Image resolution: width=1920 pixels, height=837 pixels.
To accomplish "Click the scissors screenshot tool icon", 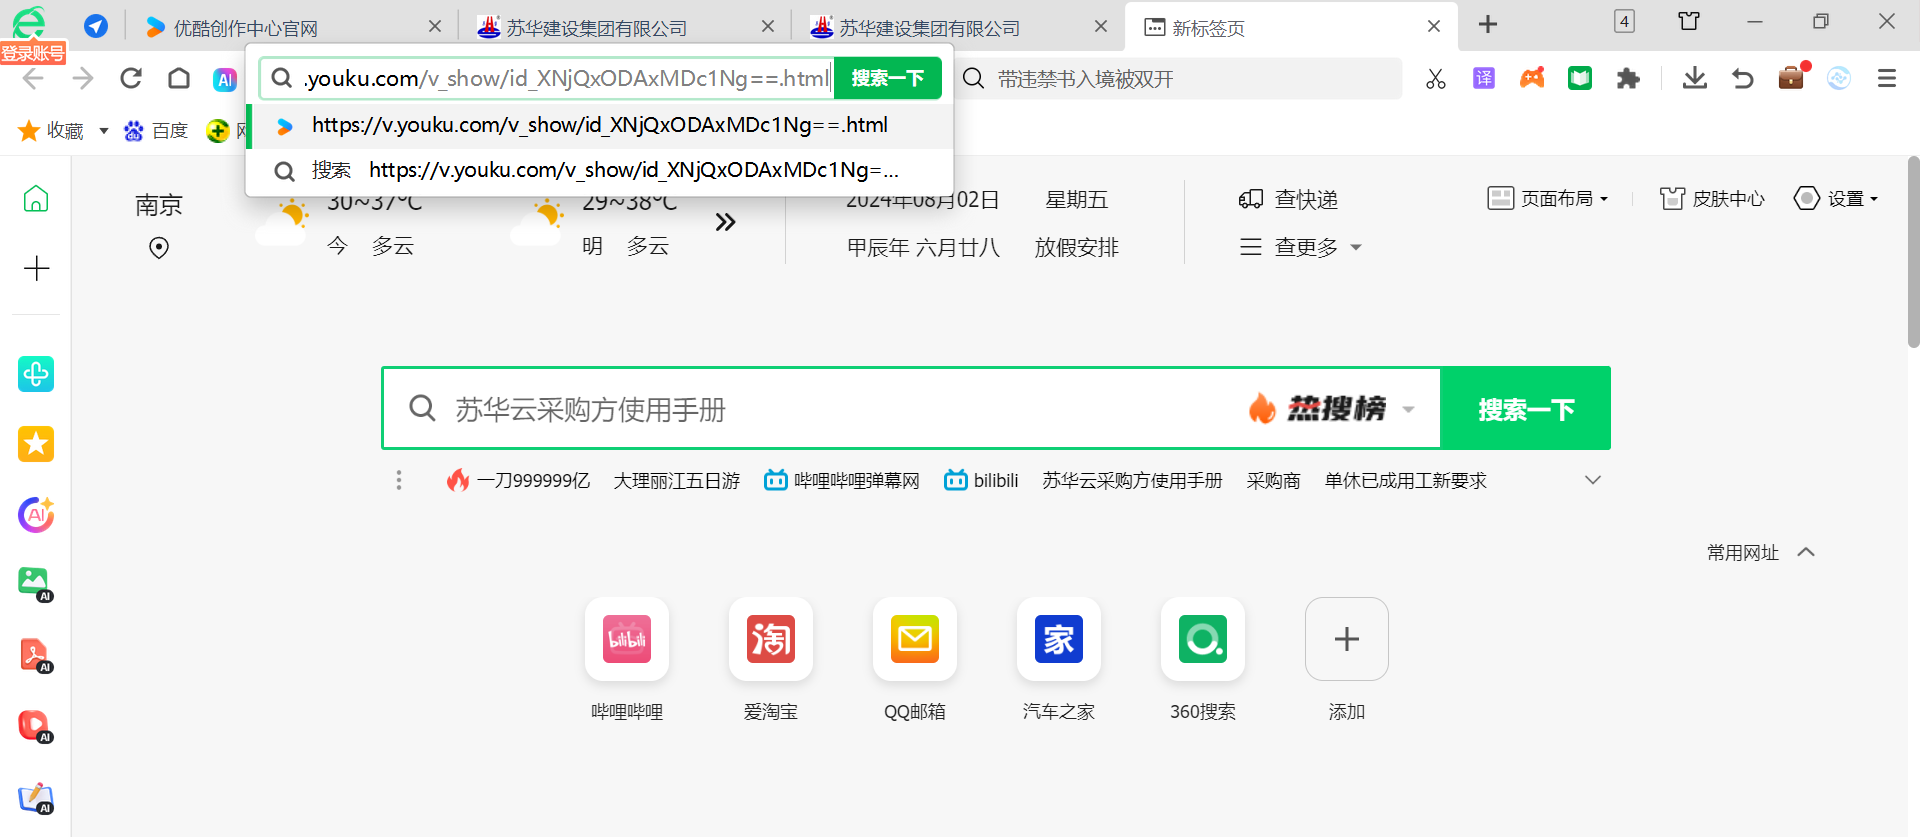I will click(1435, 79).
